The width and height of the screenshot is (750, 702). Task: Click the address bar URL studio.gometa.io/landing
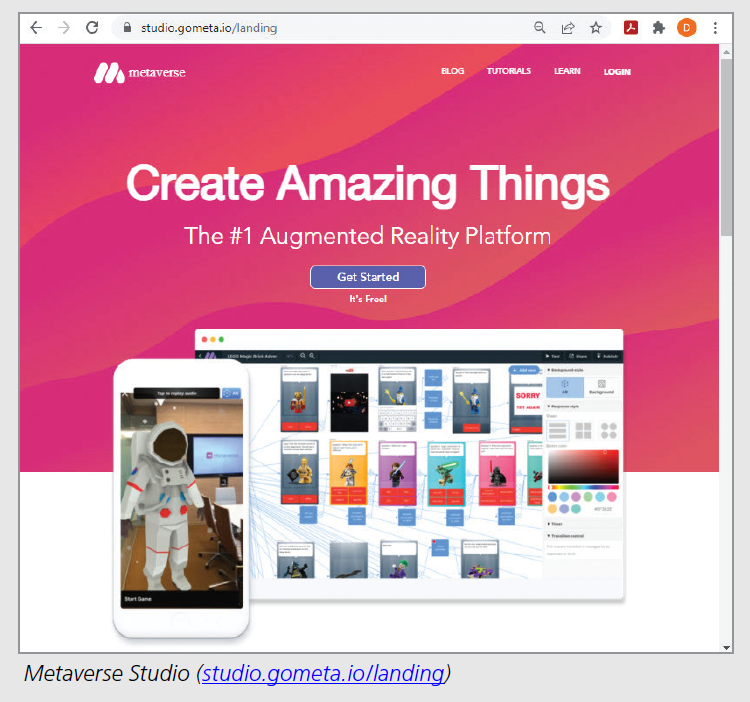click(x=209, y=28)
